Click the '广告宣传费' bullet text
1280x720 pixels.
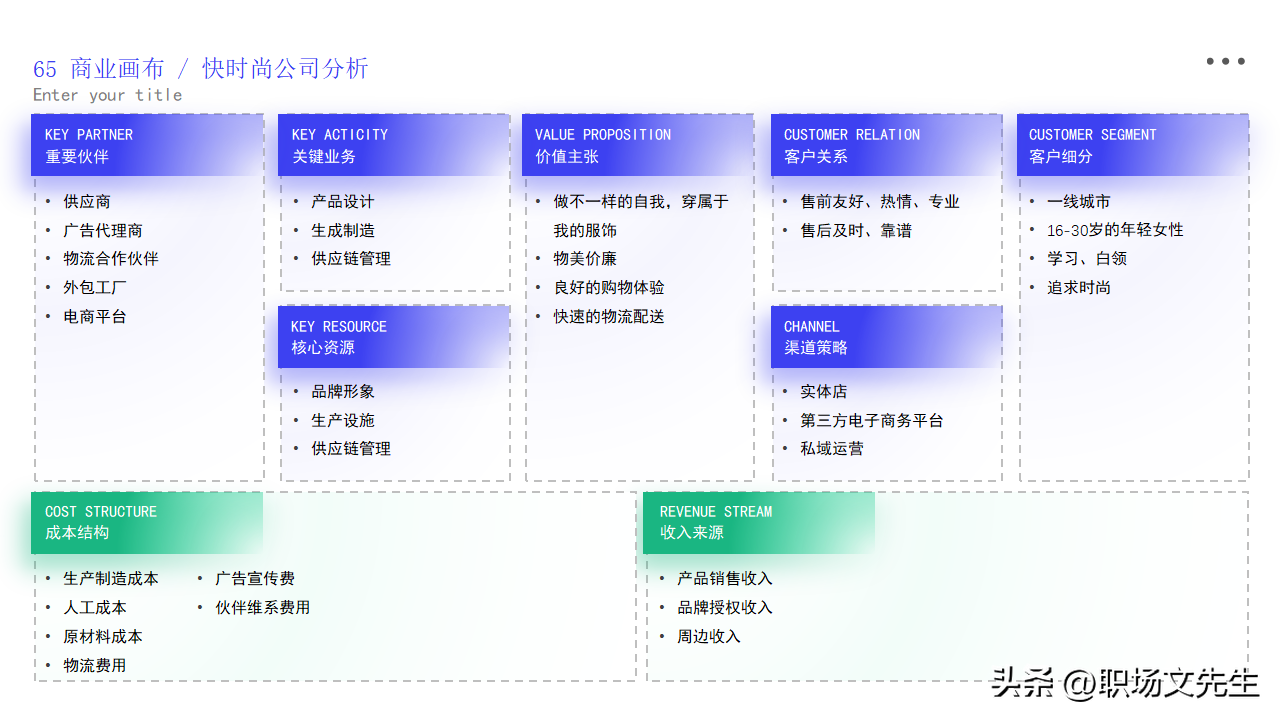[x=255, y=579]
